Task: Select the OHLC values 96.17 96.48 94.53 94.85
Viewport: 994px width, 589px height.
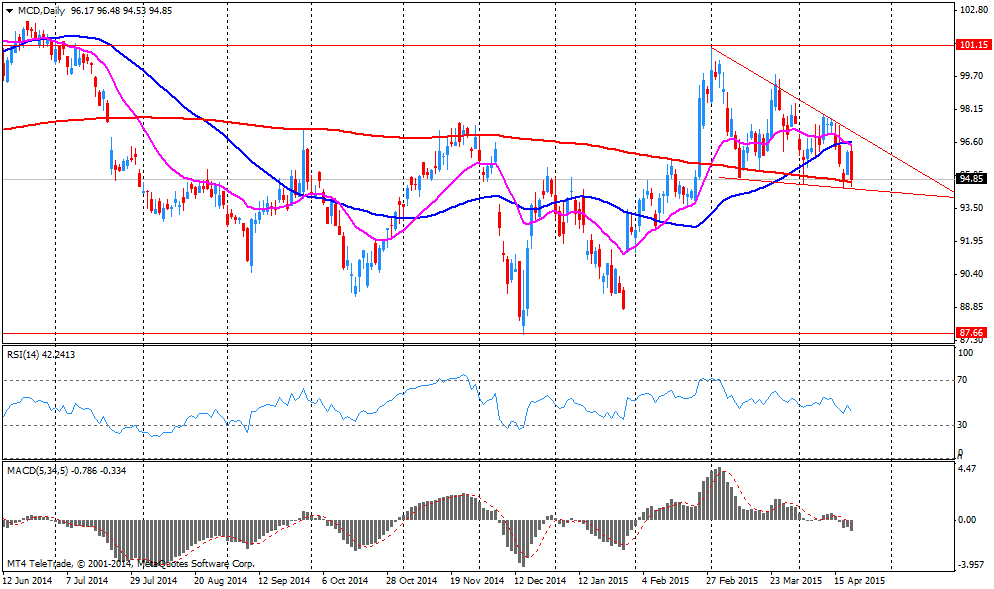Action: [120, 11]
